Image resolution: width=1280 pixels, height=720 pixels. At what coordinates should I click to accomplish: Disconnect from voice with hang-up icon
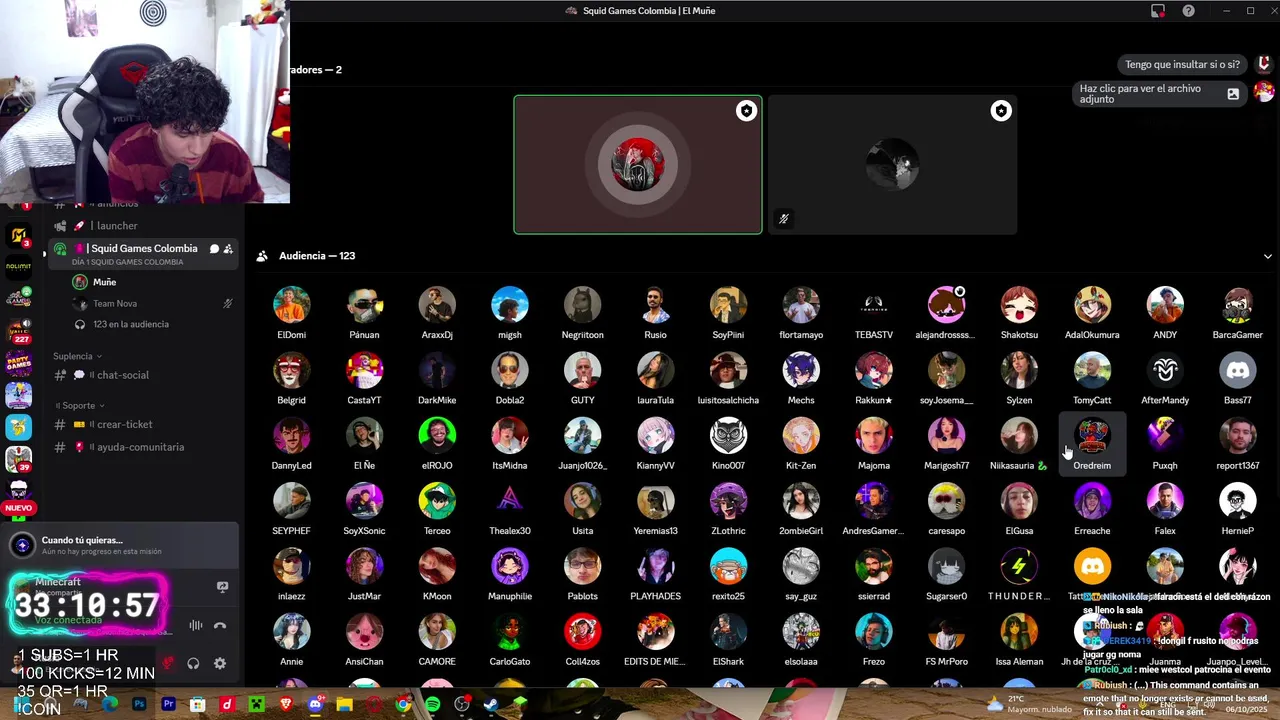(x=220, y=625)
